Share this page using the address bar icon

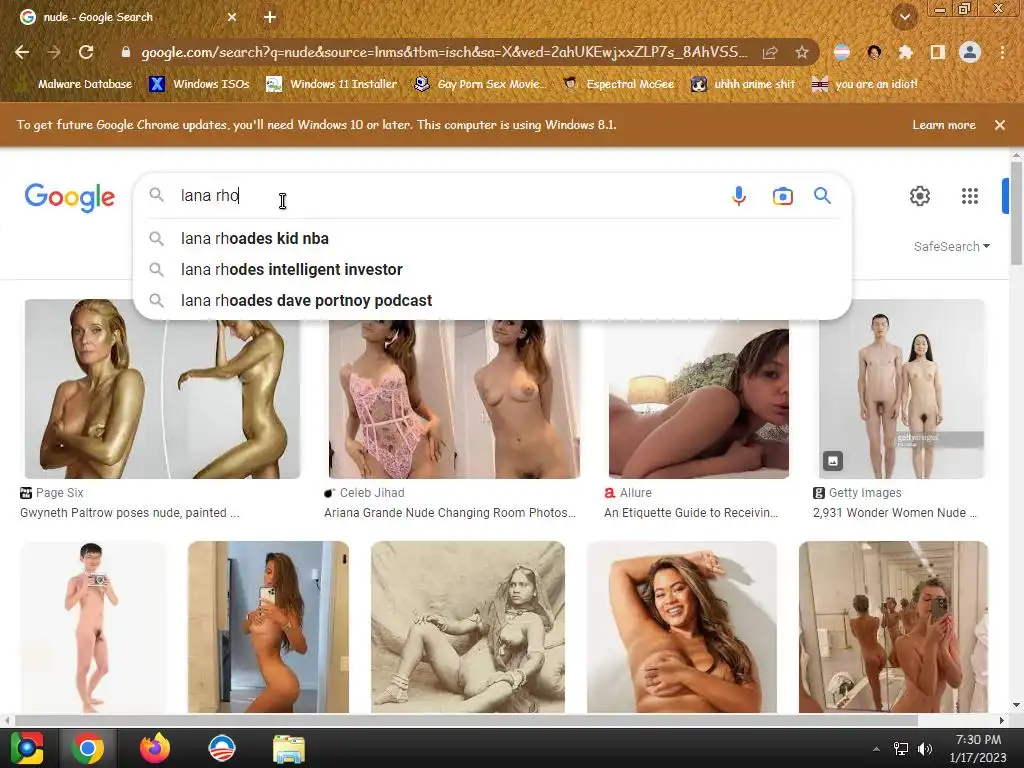point(770,52)
